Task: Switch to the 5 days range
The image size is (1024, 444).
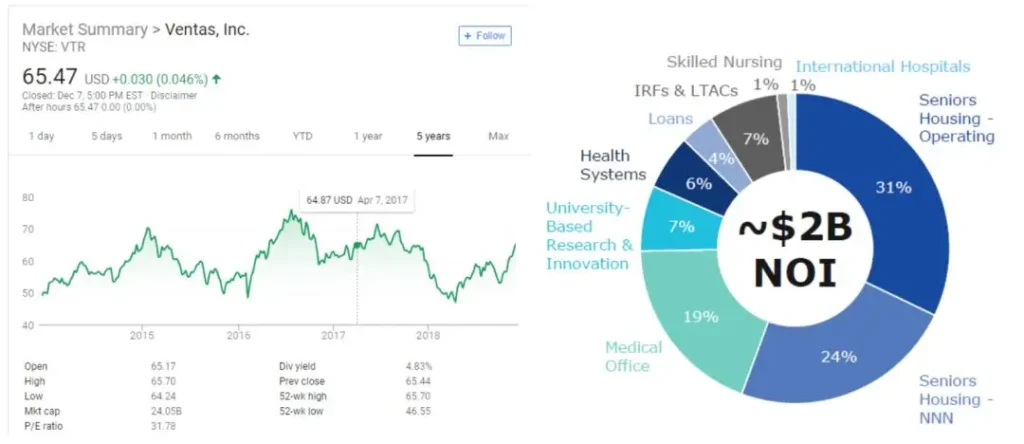Action: pos(107,136)
